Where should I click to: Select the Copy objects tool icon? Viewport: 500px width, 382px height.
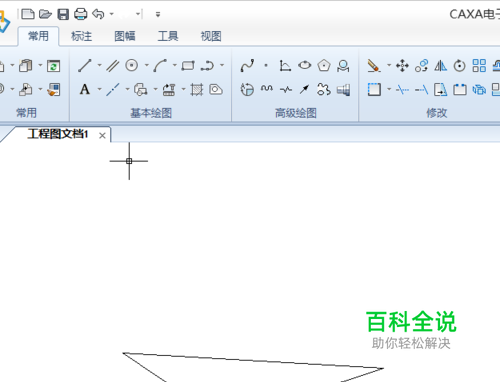(421, 65)
